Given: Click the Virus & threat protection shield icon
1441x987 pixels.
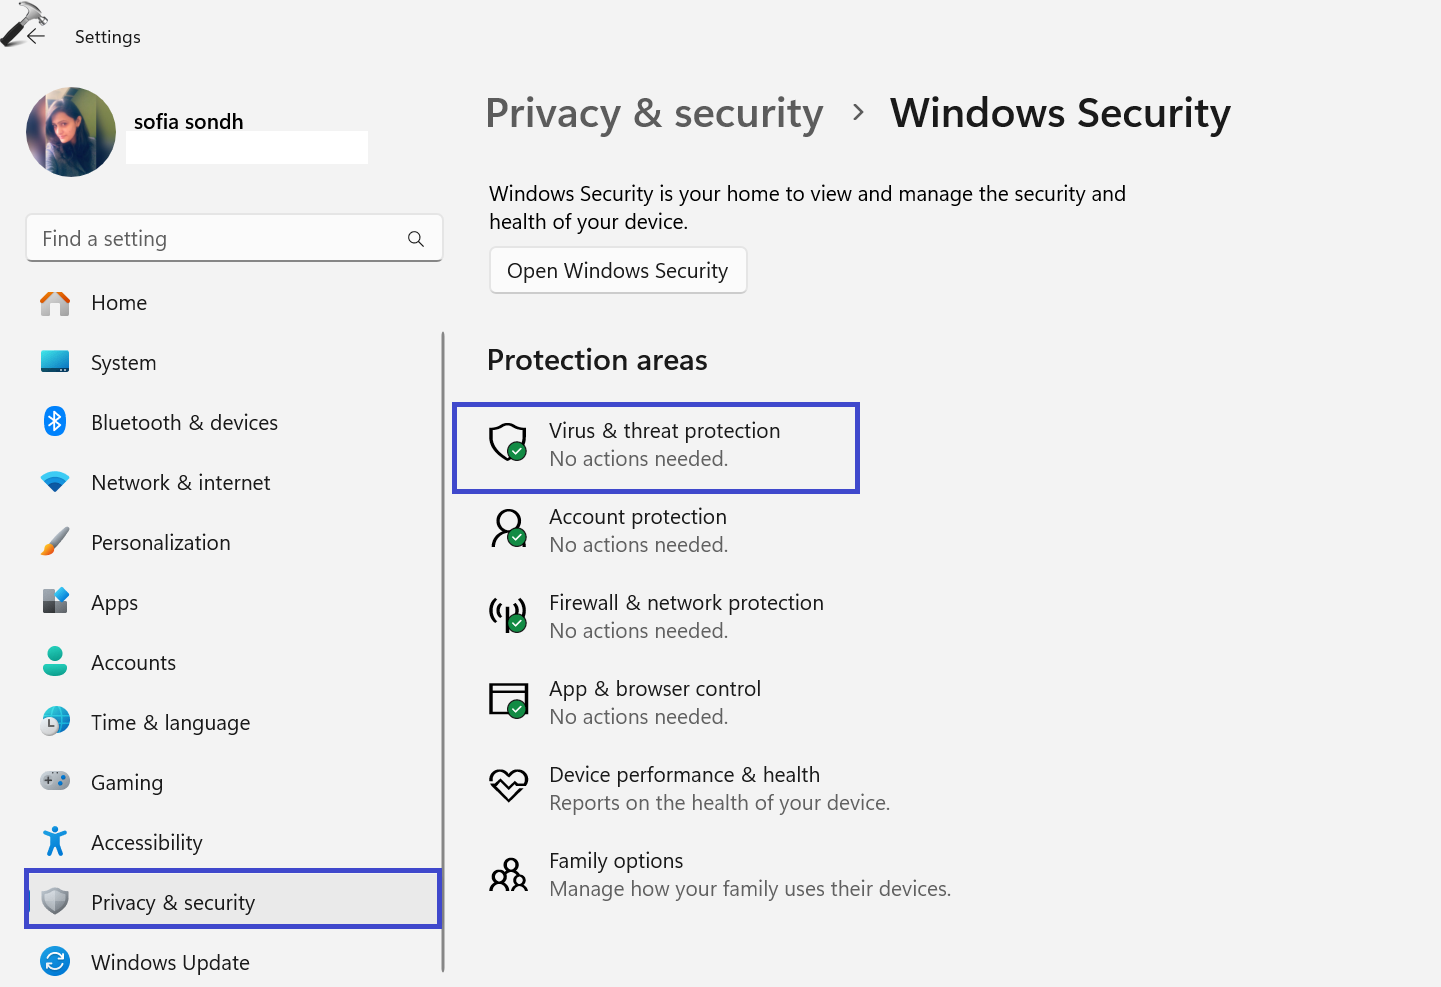Looking at the screenshot, I should pos(508,441).
